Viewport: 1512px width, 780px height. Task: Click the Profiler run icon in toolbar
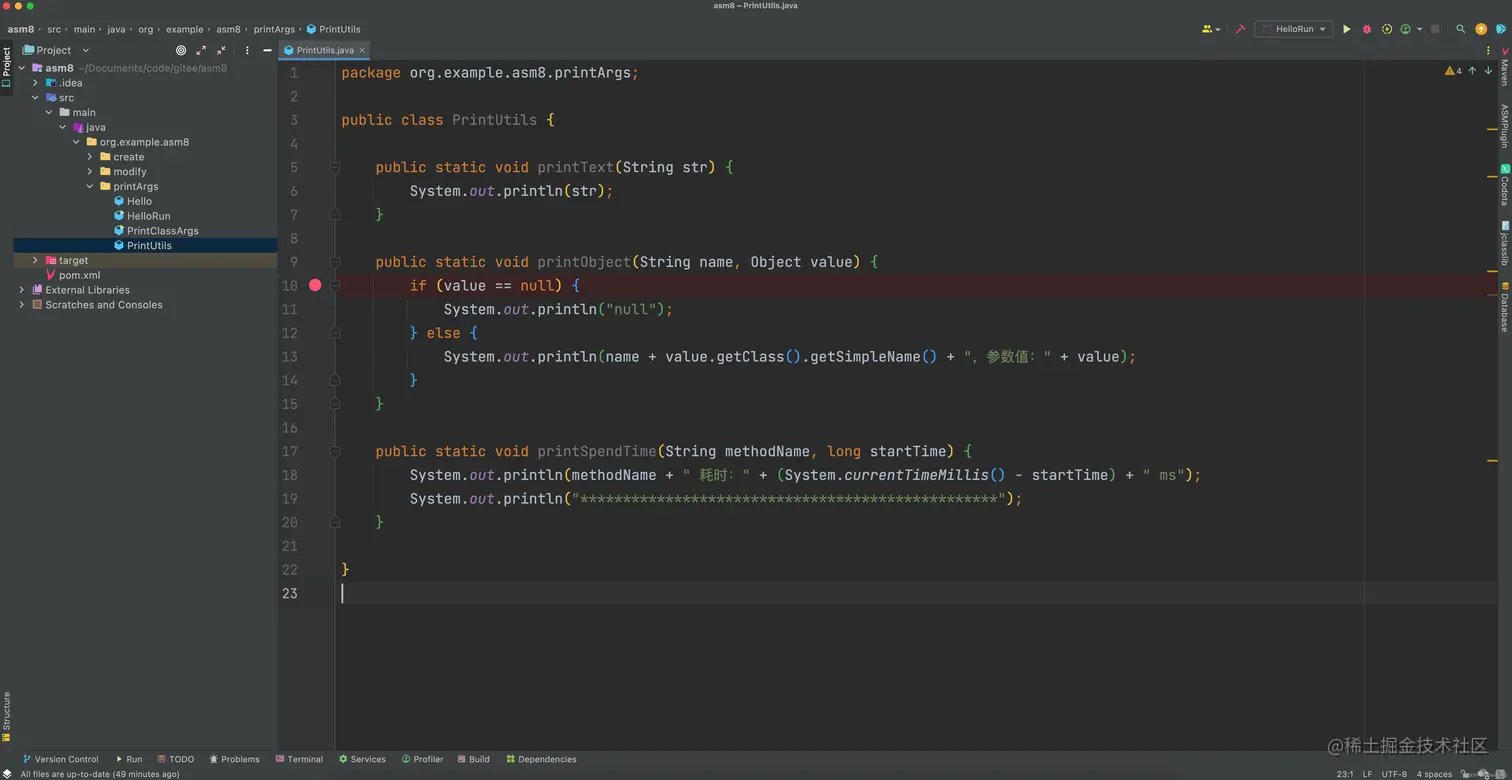(1405, 29)
